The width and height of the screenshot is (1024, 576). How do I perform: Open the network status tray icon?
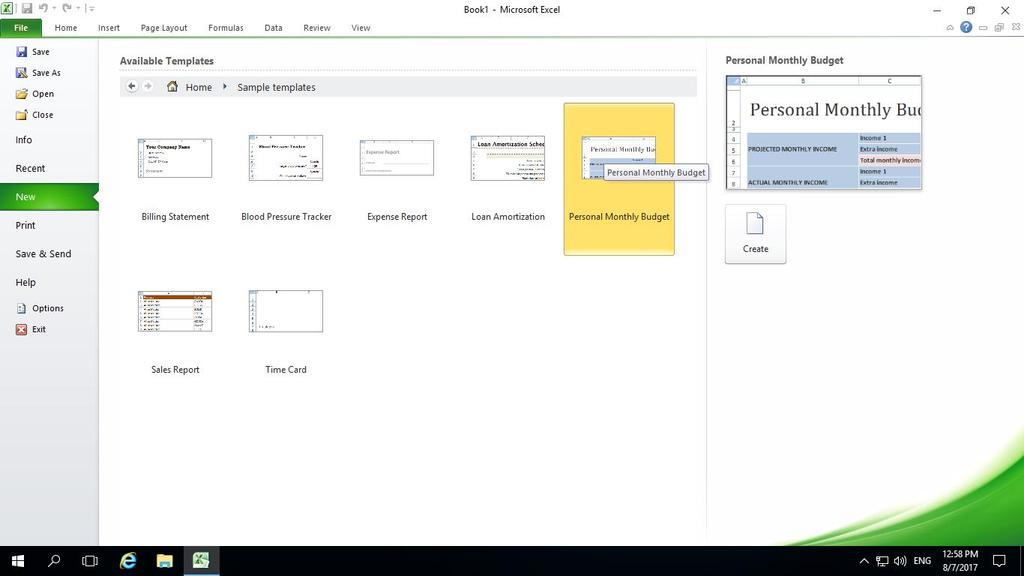coord(882,561)
